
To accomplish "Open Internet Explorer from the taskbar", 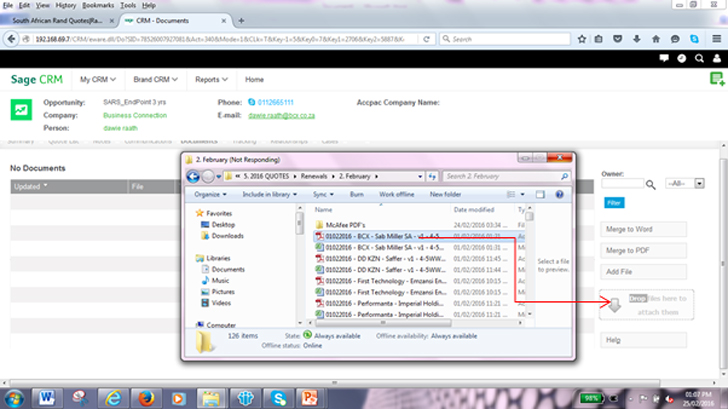I will coord(113,398).
